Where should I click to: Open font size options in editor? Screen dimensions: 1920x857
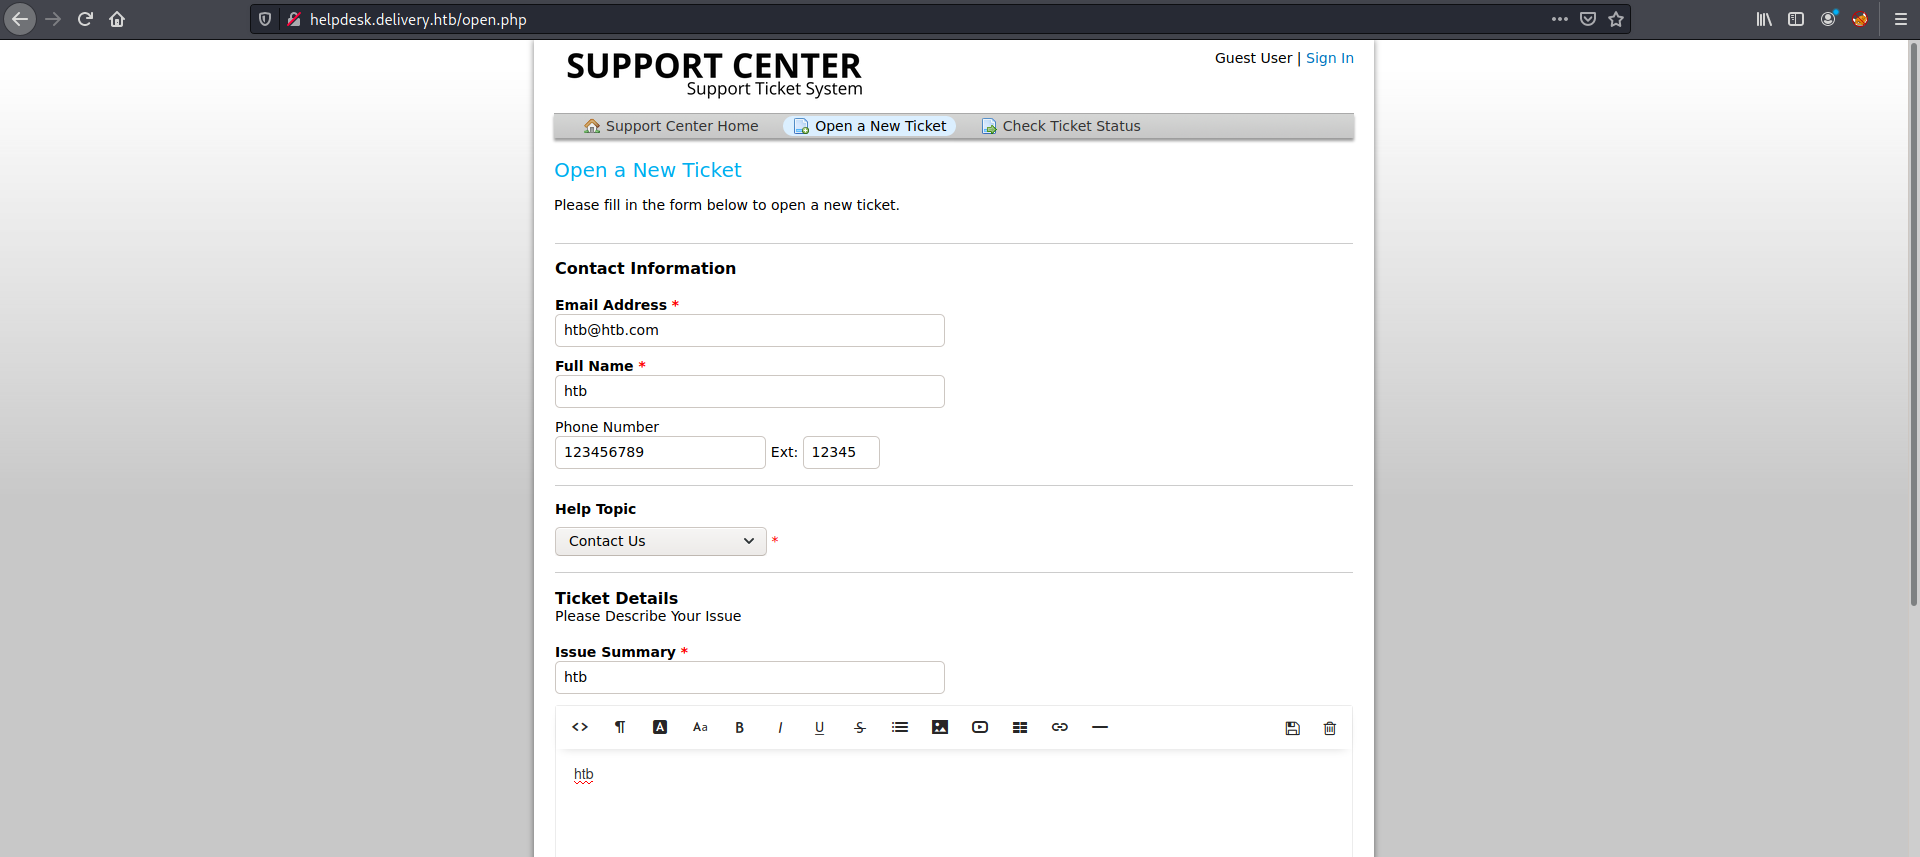(x=700, y=727)
